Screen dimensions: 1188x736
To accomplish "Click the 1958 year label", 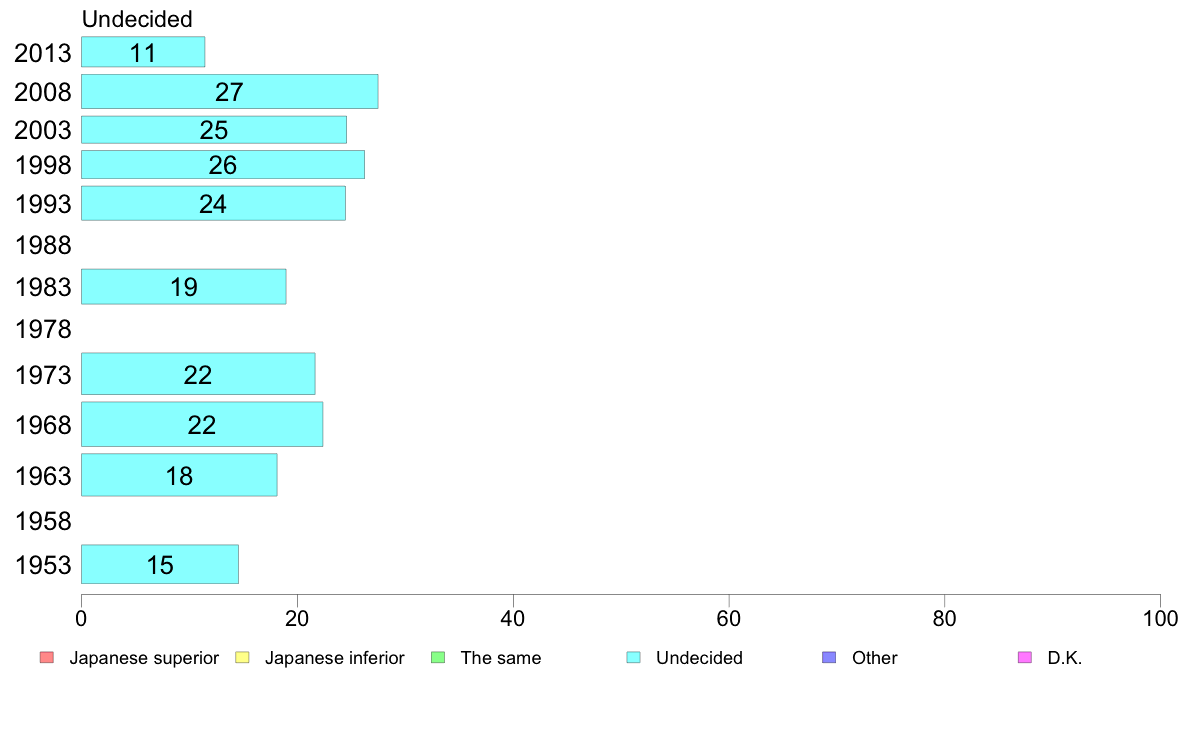I will point(43,521).
